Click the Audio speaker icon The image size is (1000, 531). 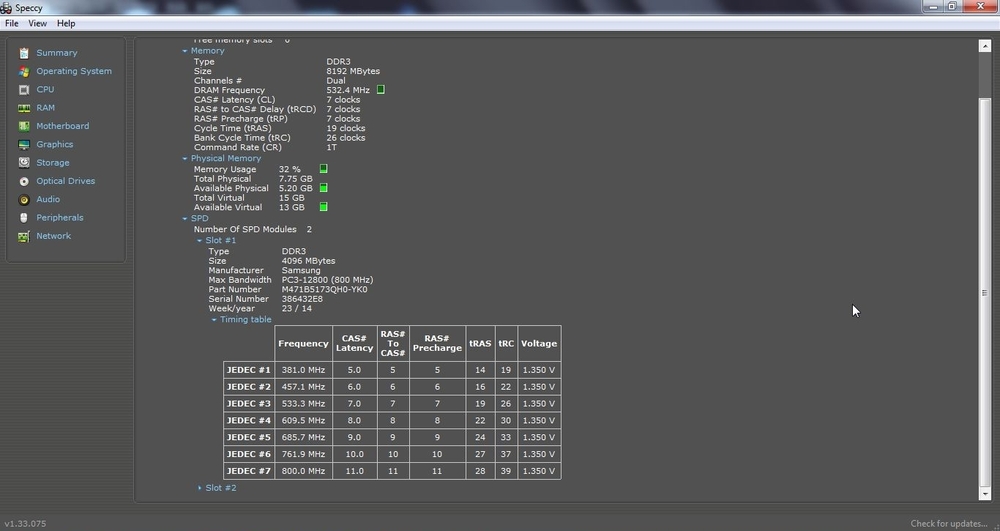coord(24,199)
